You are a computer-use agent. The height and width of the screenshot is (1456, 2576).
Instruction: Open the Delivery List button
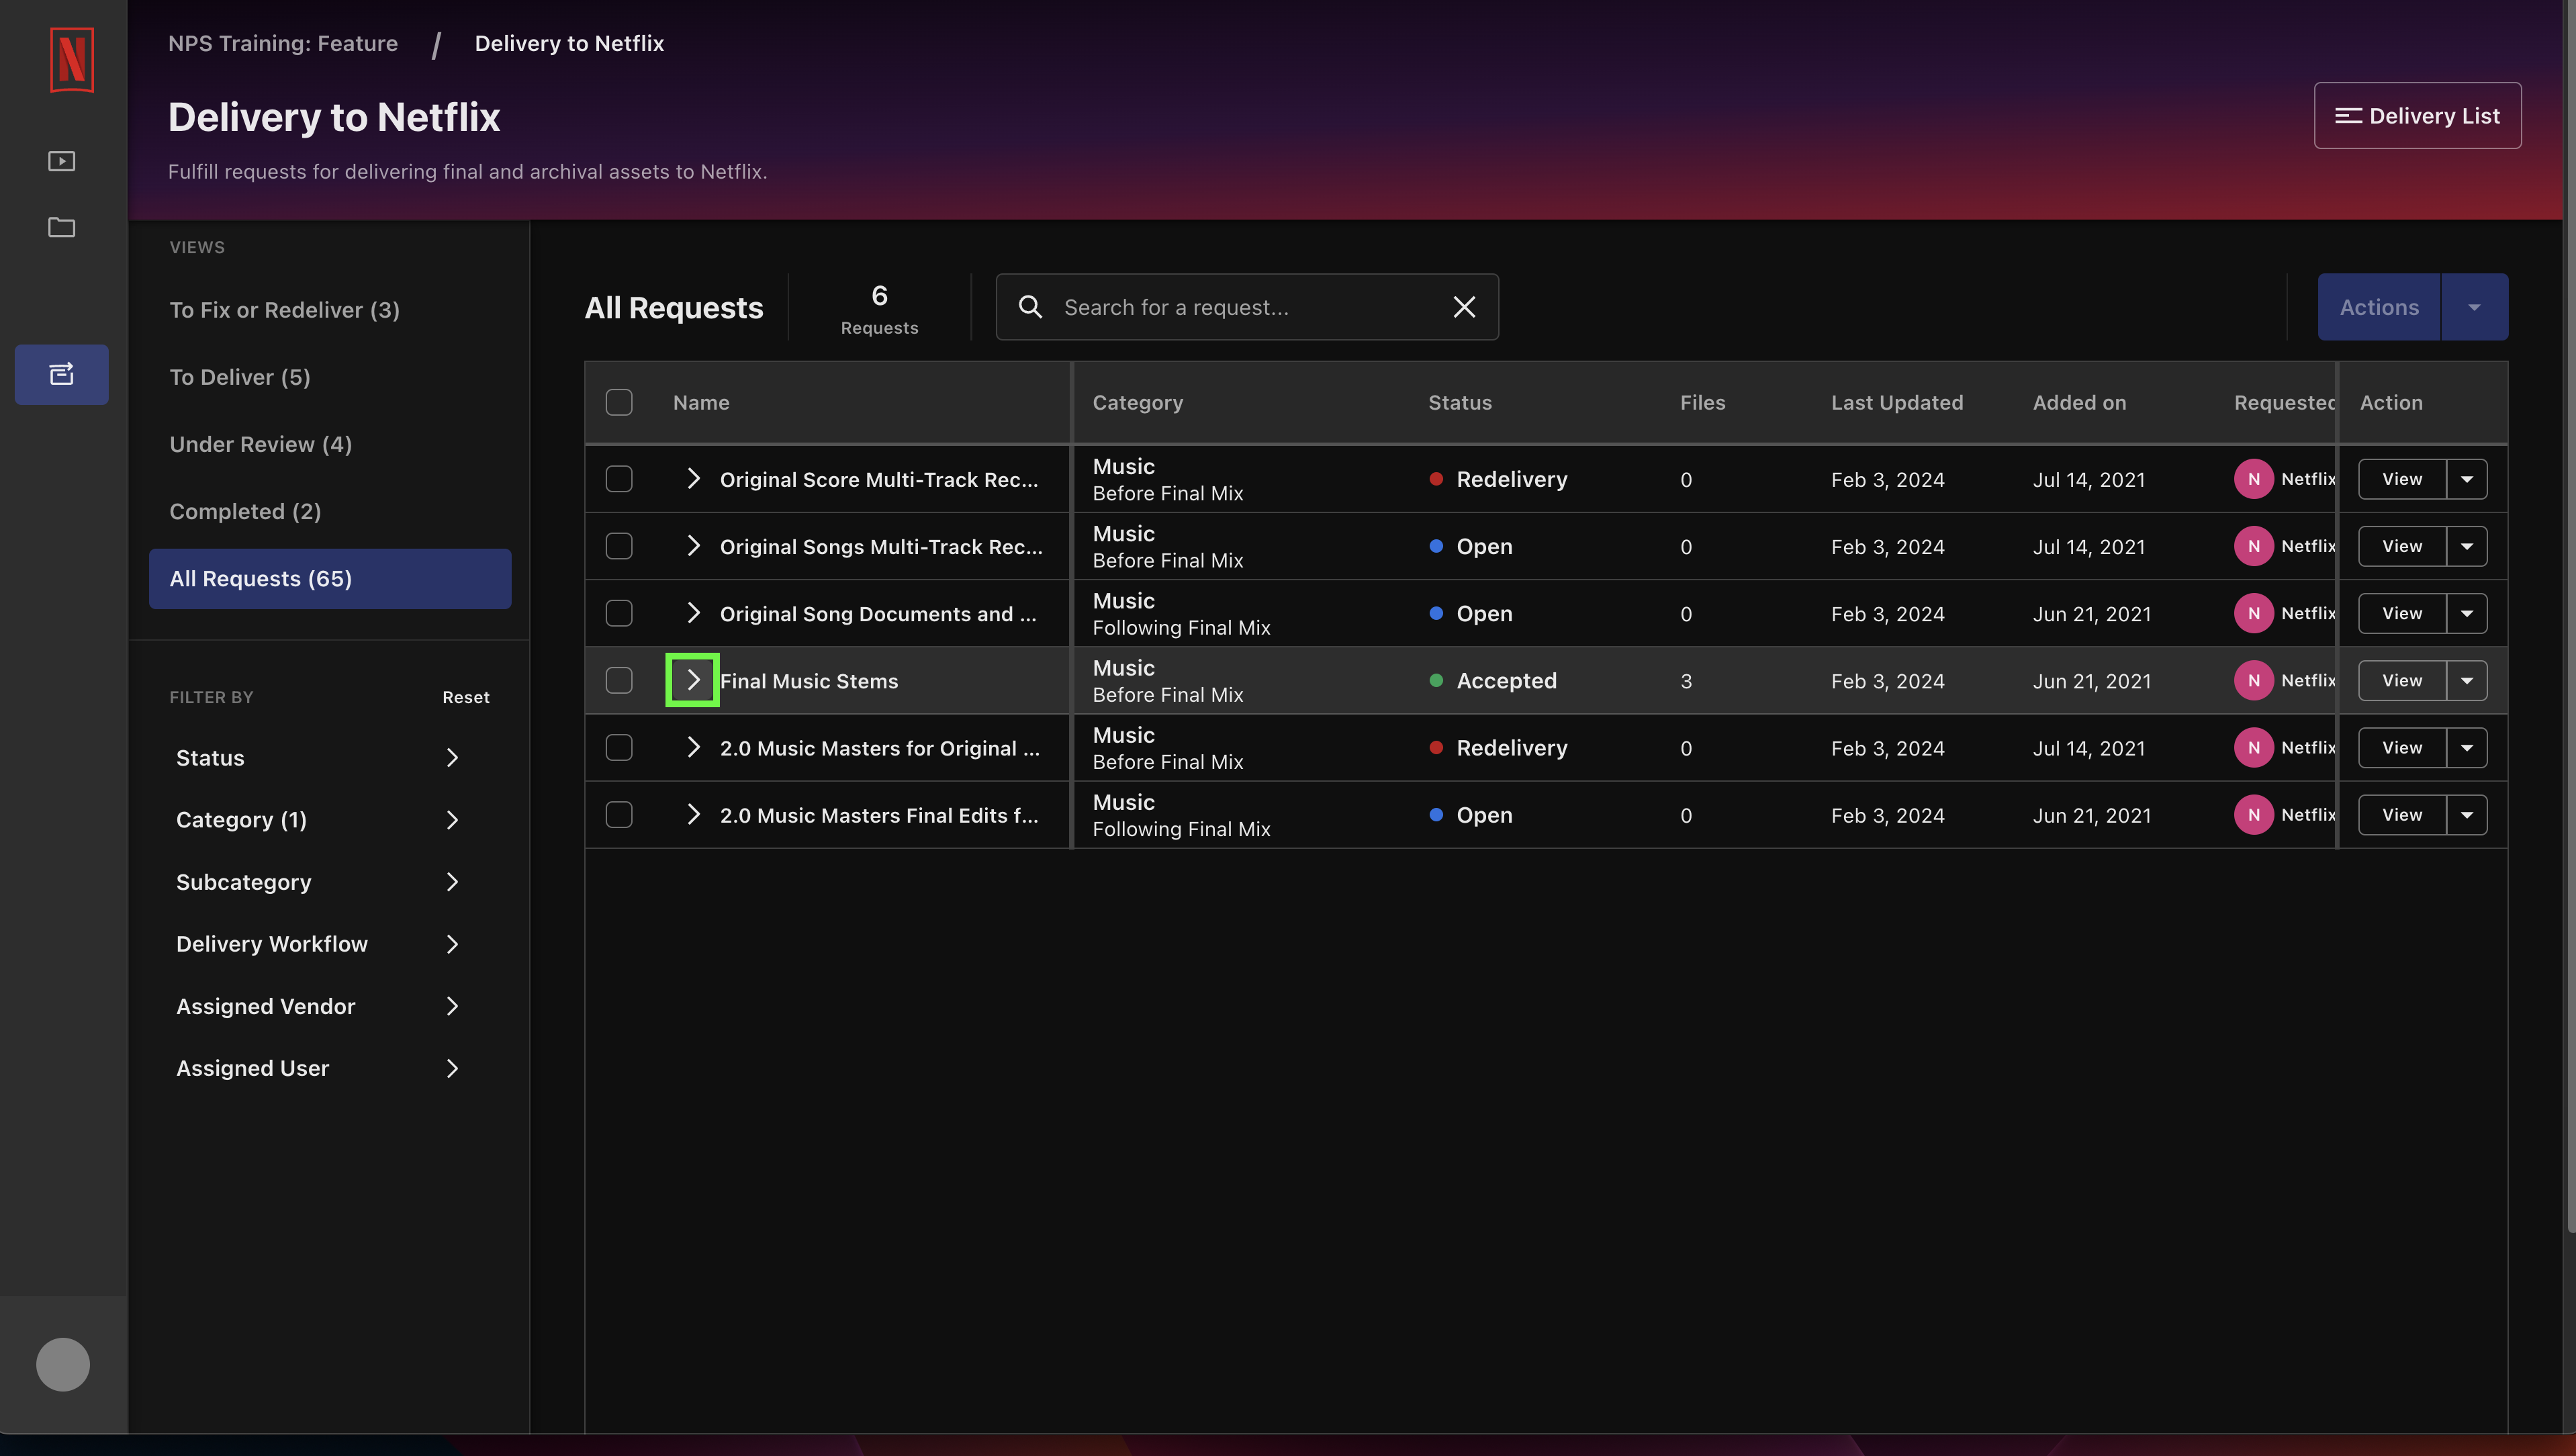click(x=2417, y=115)
